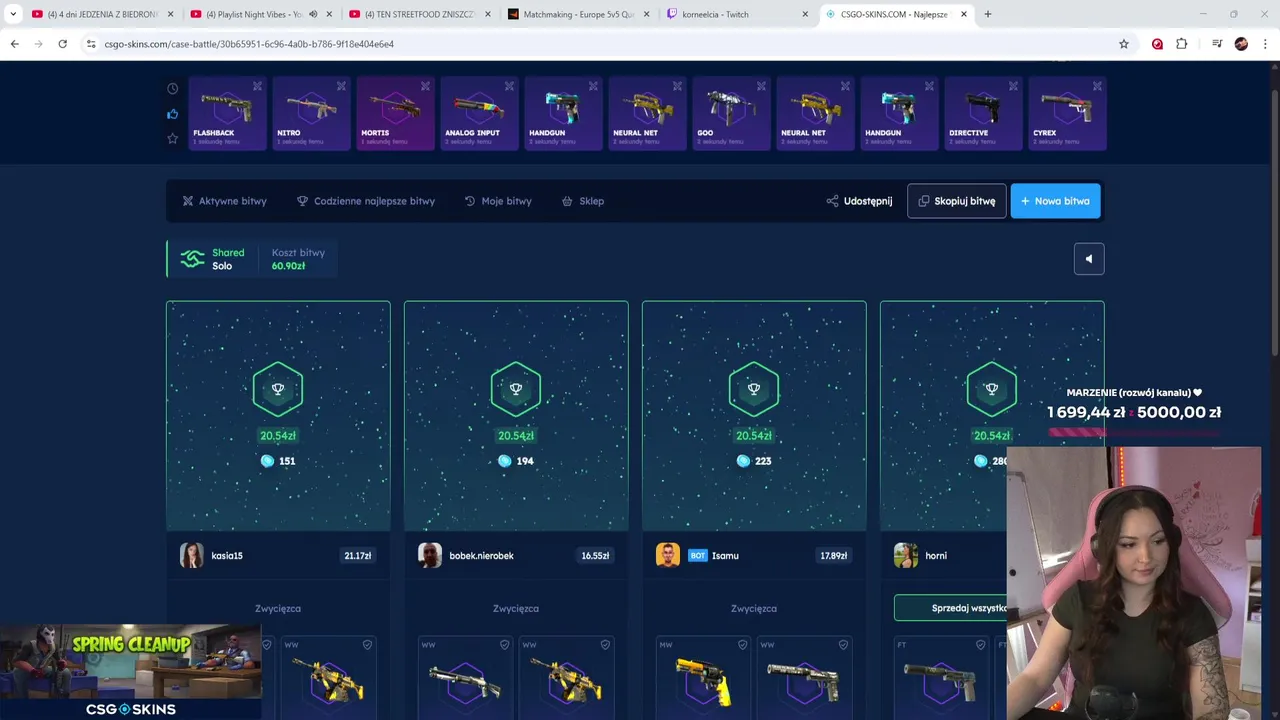
Task: Open the Extensions puzzle menu
Action: (1182, 44)
